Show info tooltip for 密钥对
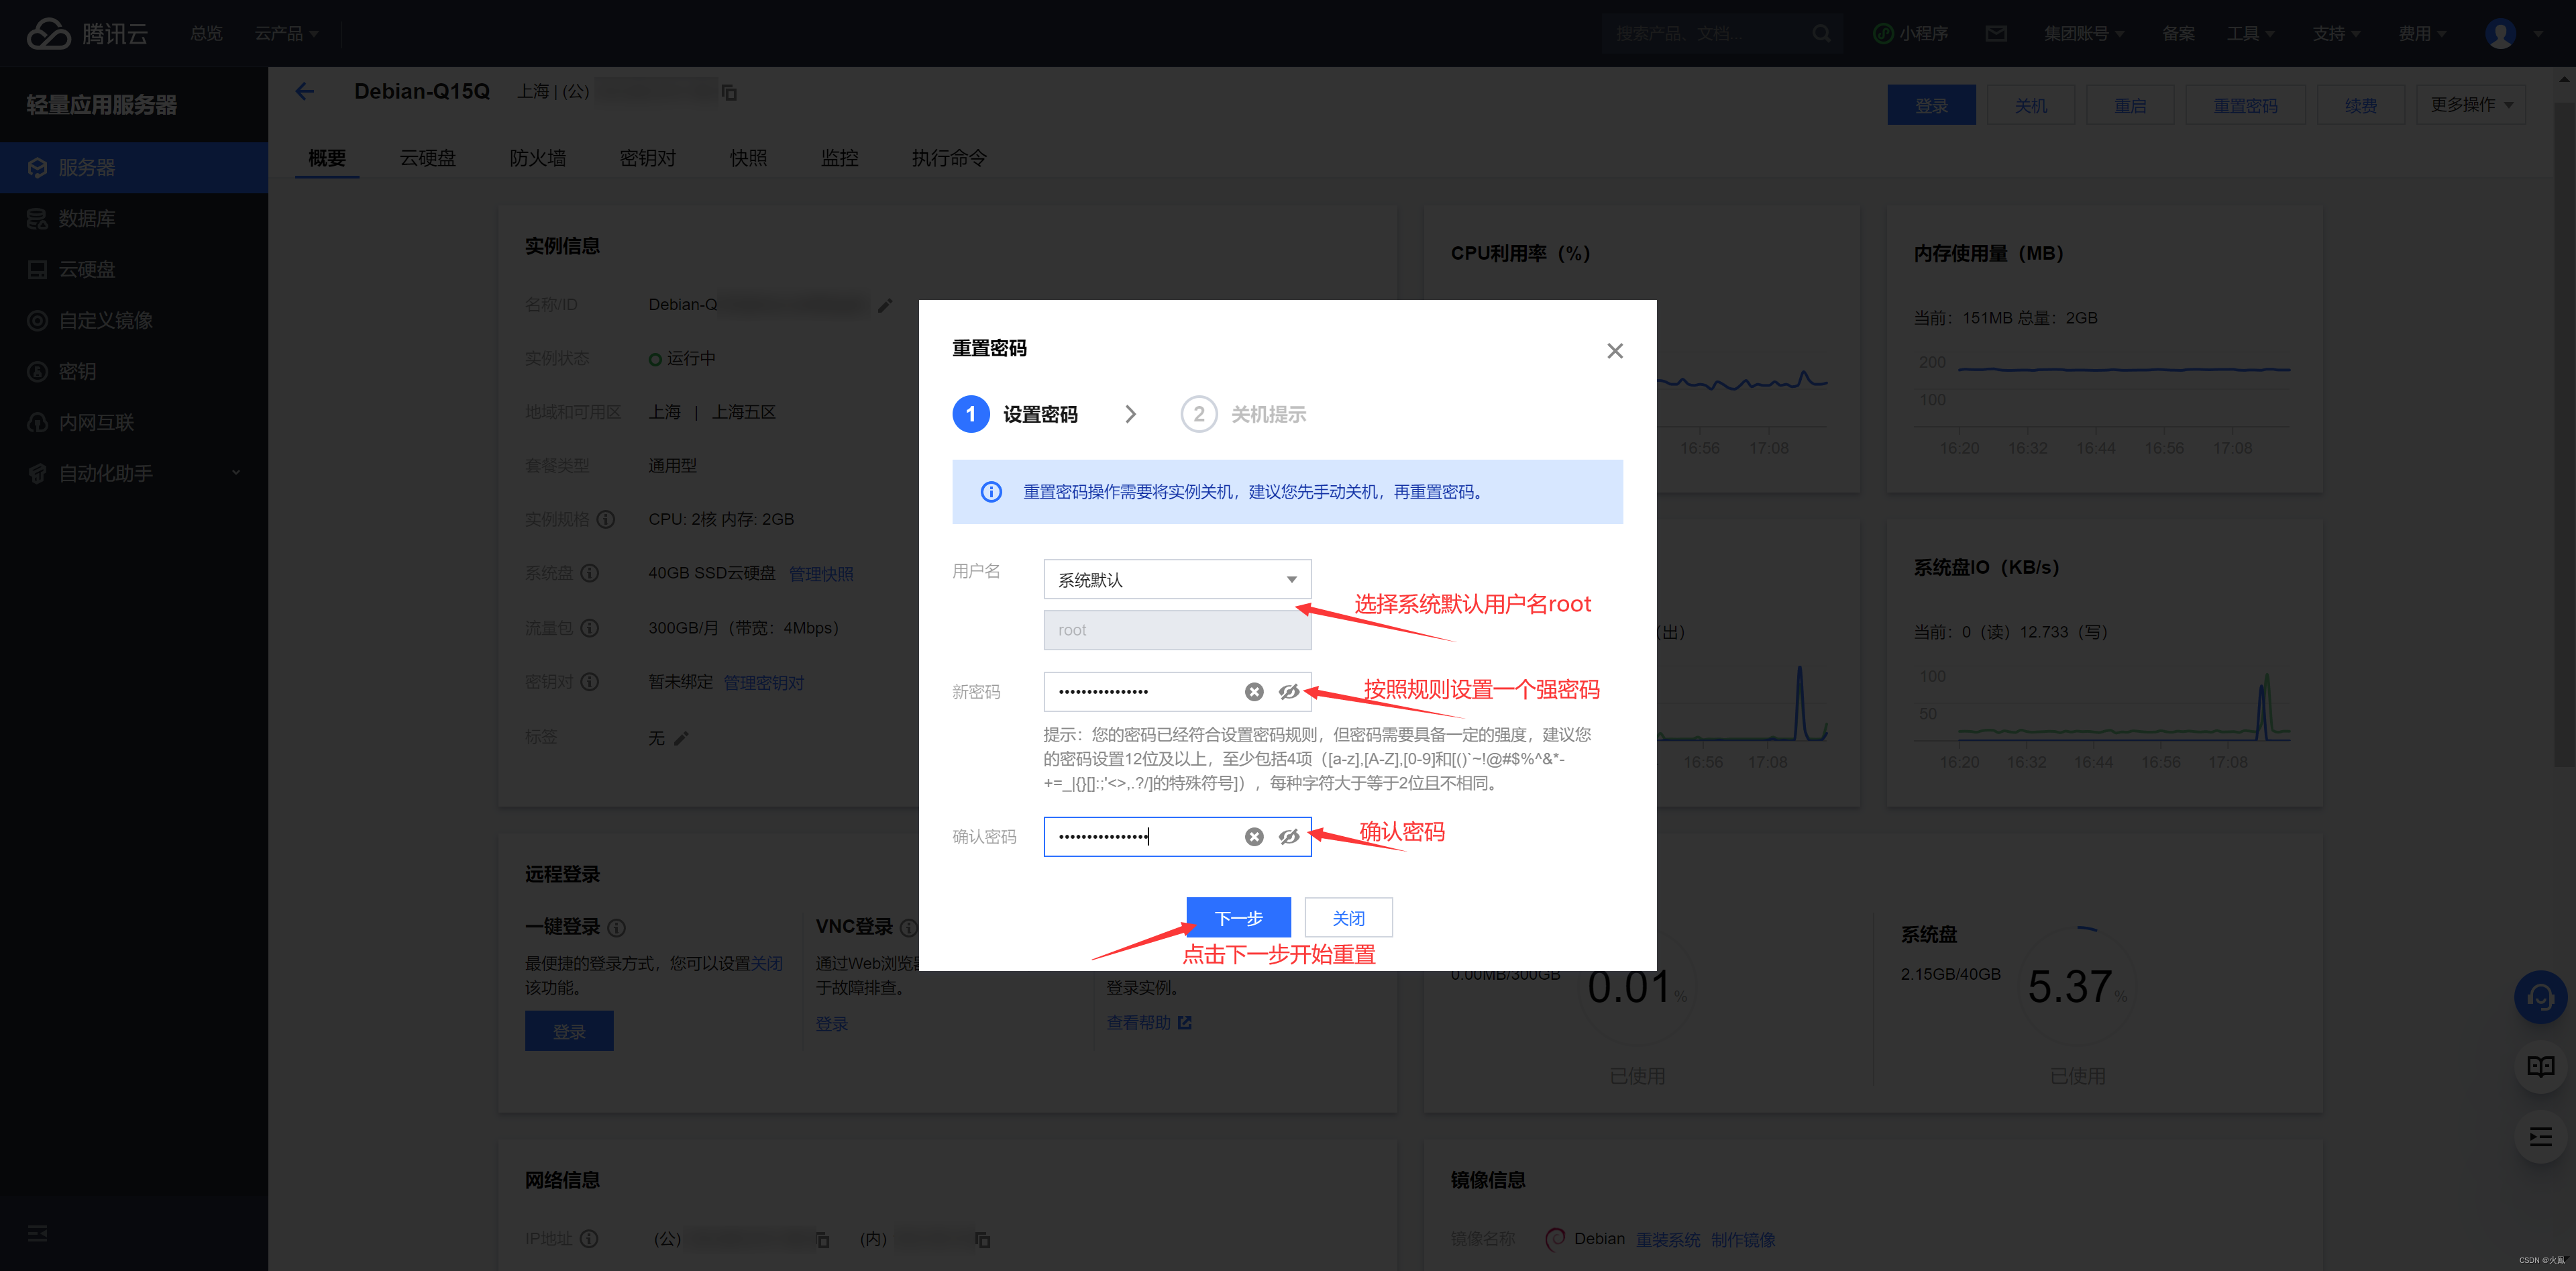This screenshot has width=2576, height=1271. click(590, 682)
